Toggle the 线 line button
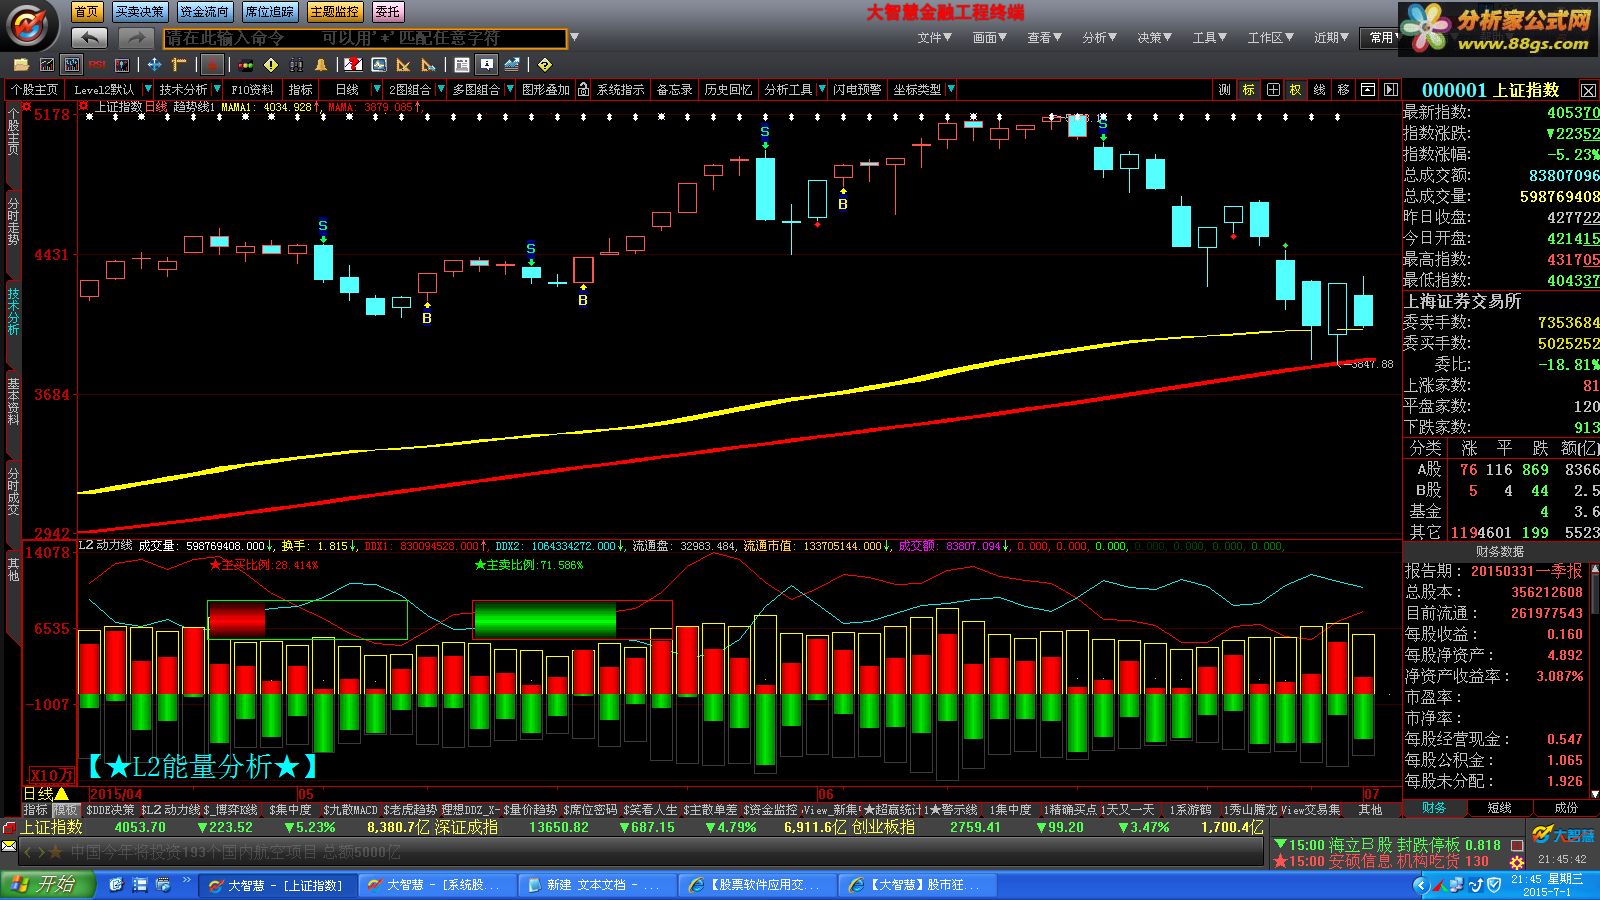 click(1320, 90)
